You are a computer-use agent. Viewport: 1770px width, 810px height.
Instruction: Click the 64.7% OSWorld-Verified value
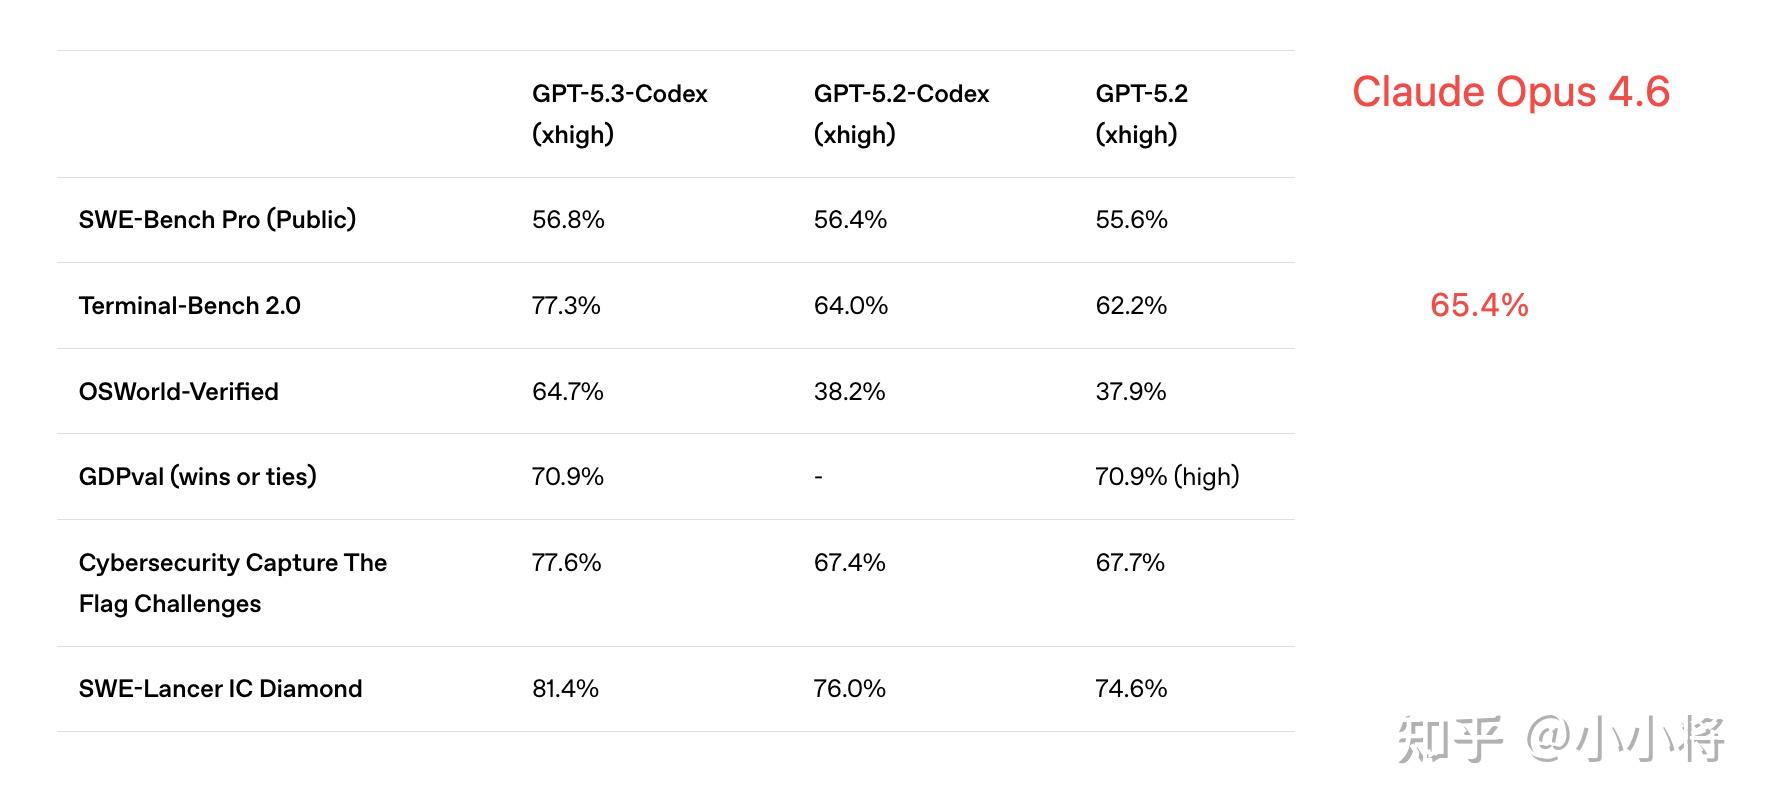coord(567,392)
